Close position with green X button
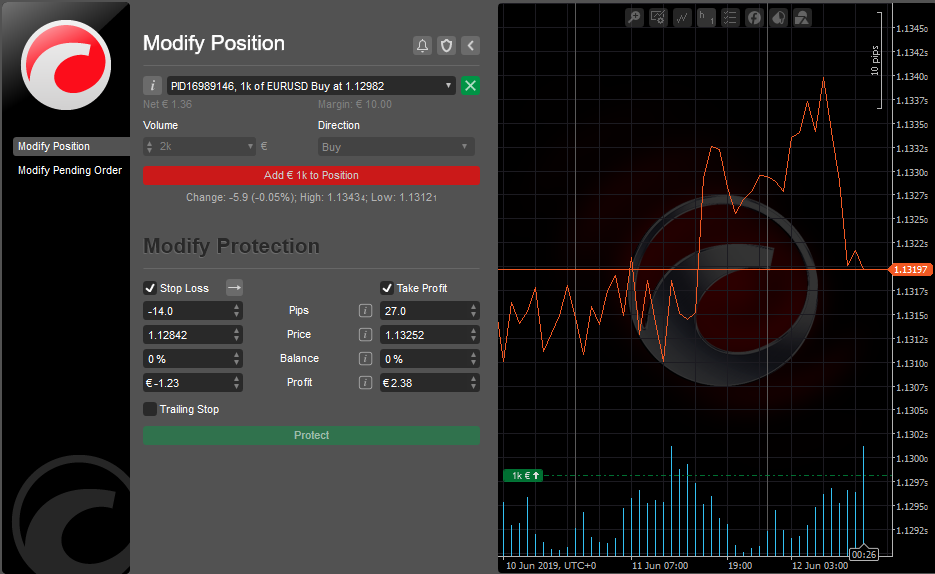 pyautogui.click(x=470, y=86)
